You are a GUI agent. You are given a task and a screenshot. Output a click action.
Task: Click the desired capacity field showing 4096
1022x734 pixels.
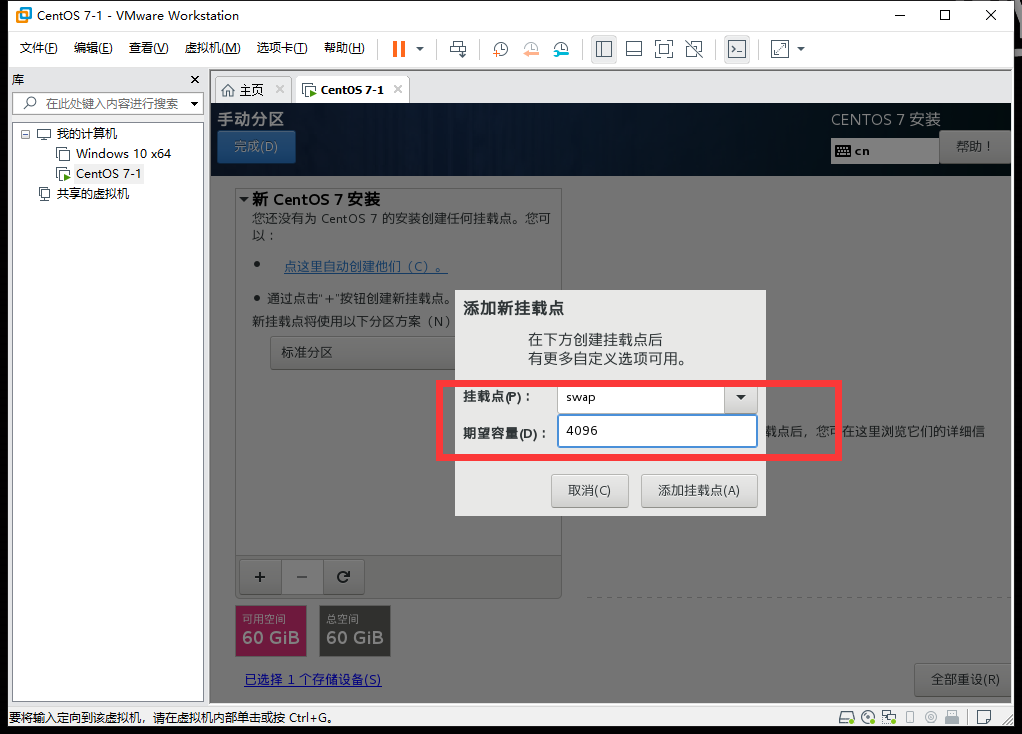click(x=657, y=431)
